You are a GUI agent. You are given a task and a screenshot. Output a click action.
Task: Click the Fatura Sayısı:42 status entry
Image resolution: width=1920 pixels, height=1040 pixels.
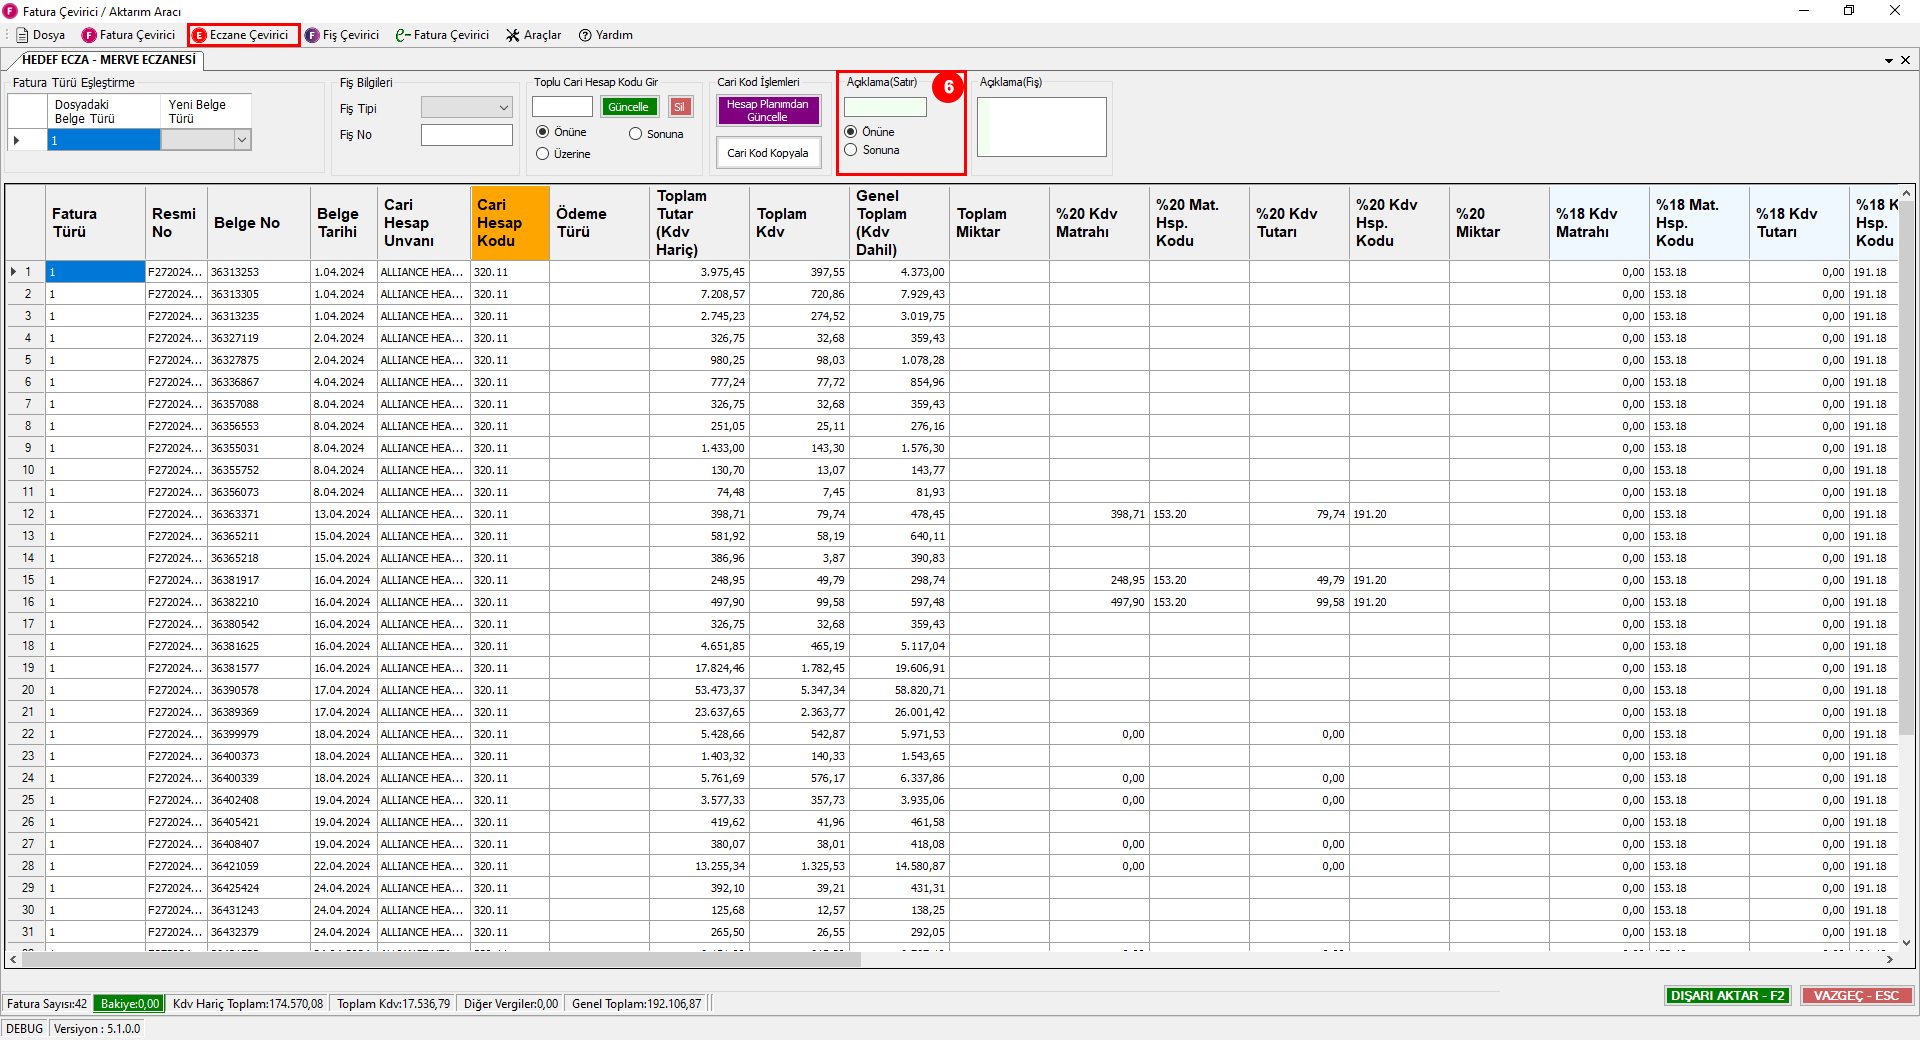coord(47,1004)
